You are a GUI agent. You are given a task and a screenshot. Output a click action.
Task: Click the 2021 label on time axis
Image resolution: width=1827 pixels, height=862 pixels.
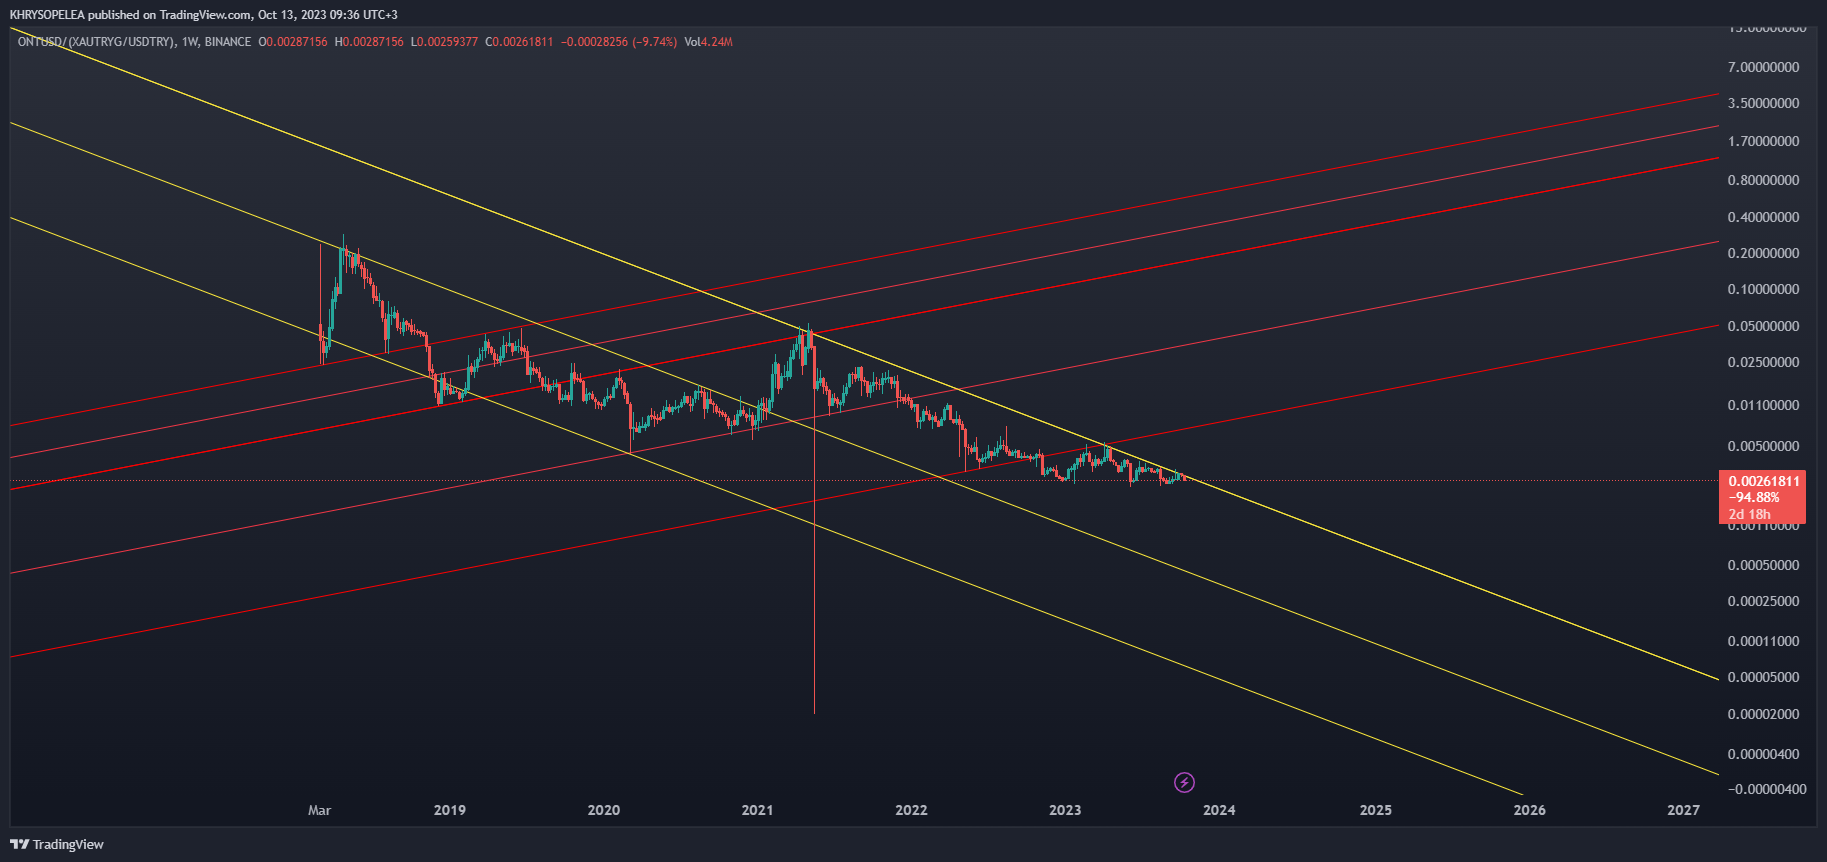757,810
